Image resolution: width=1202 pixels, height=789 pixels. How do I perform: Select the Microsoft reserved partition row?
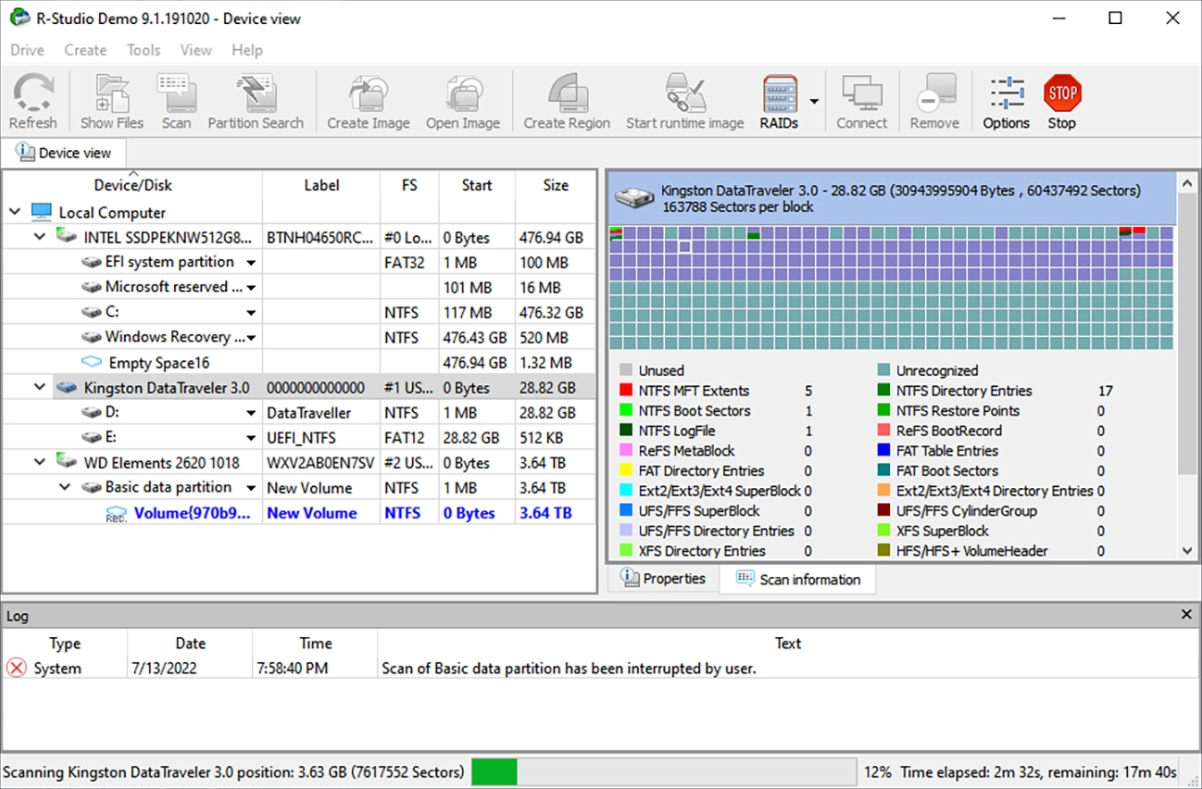point(300,288)
